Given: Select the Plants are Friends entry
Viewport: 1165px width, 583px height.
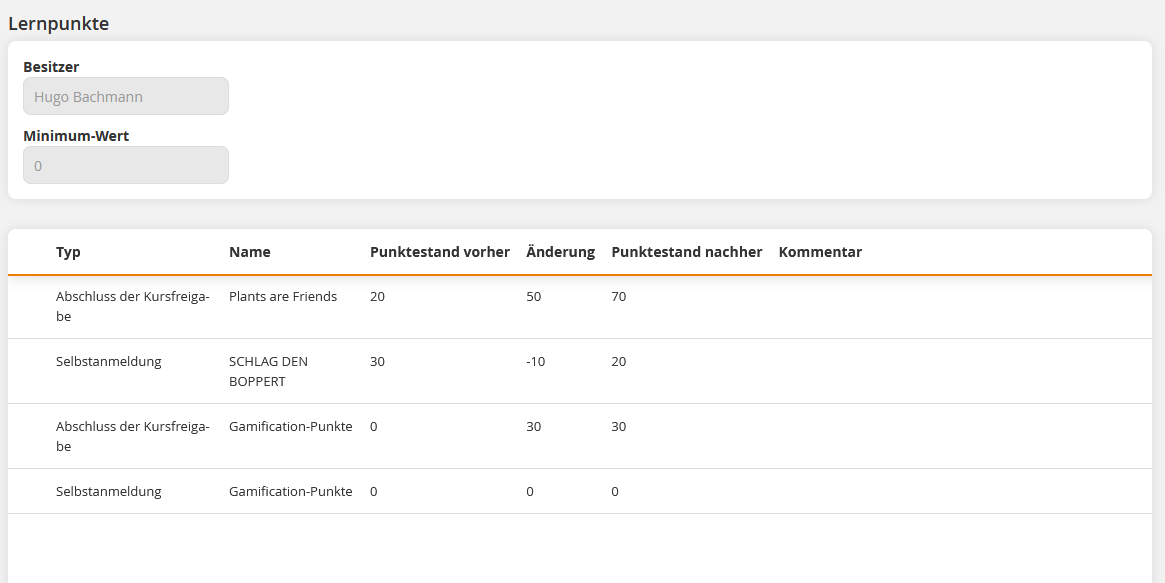Looking at the screenshot, I should click(282, 297).
